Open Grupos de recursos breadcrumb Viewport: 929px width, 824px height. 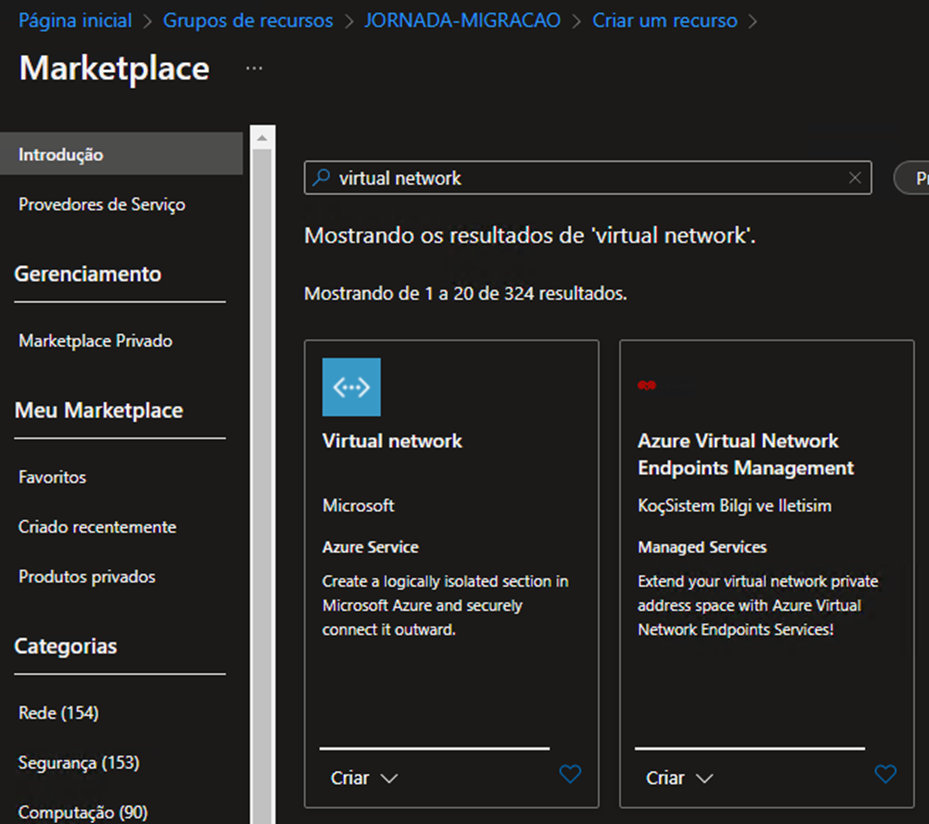[x=248, y=21]
